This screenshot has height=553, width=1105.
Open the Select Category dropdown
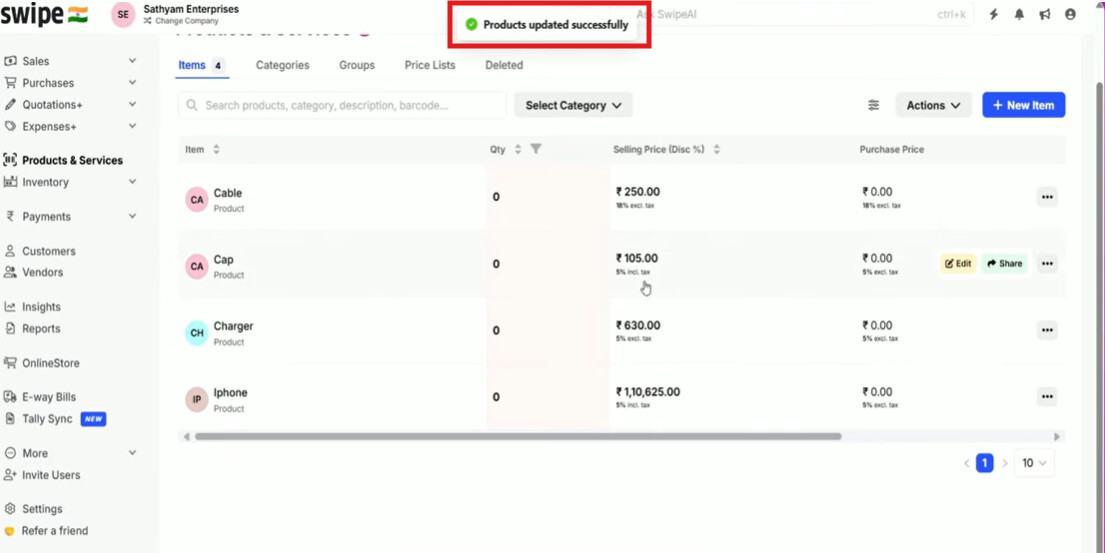[573, 105]
